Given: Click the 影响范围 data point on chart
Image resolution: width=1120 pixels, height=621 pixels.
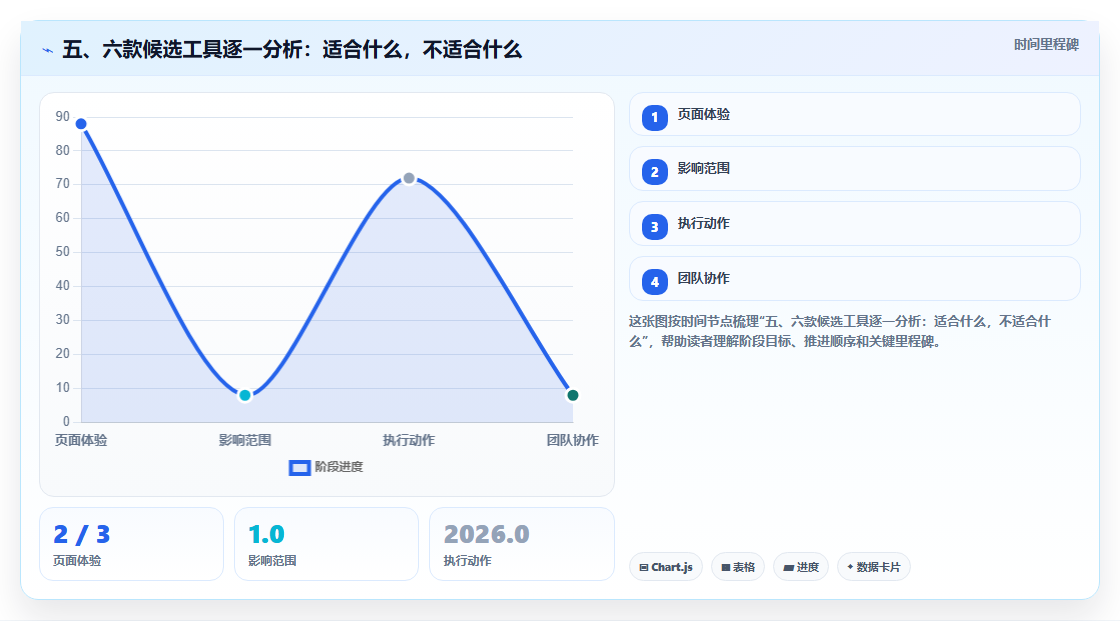Looking at the screenshot, I should point(245,395).
